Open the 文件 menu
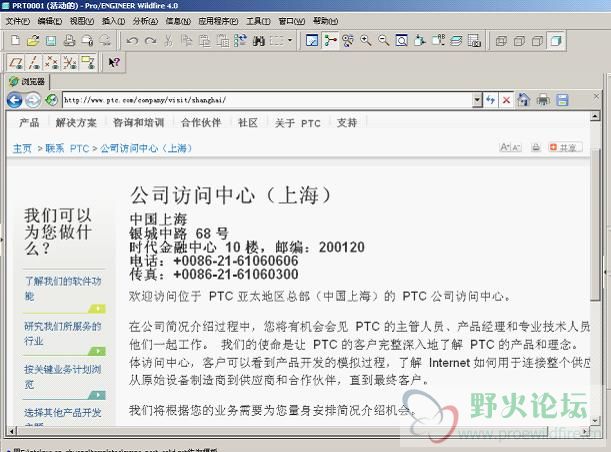 coord(18,21)
